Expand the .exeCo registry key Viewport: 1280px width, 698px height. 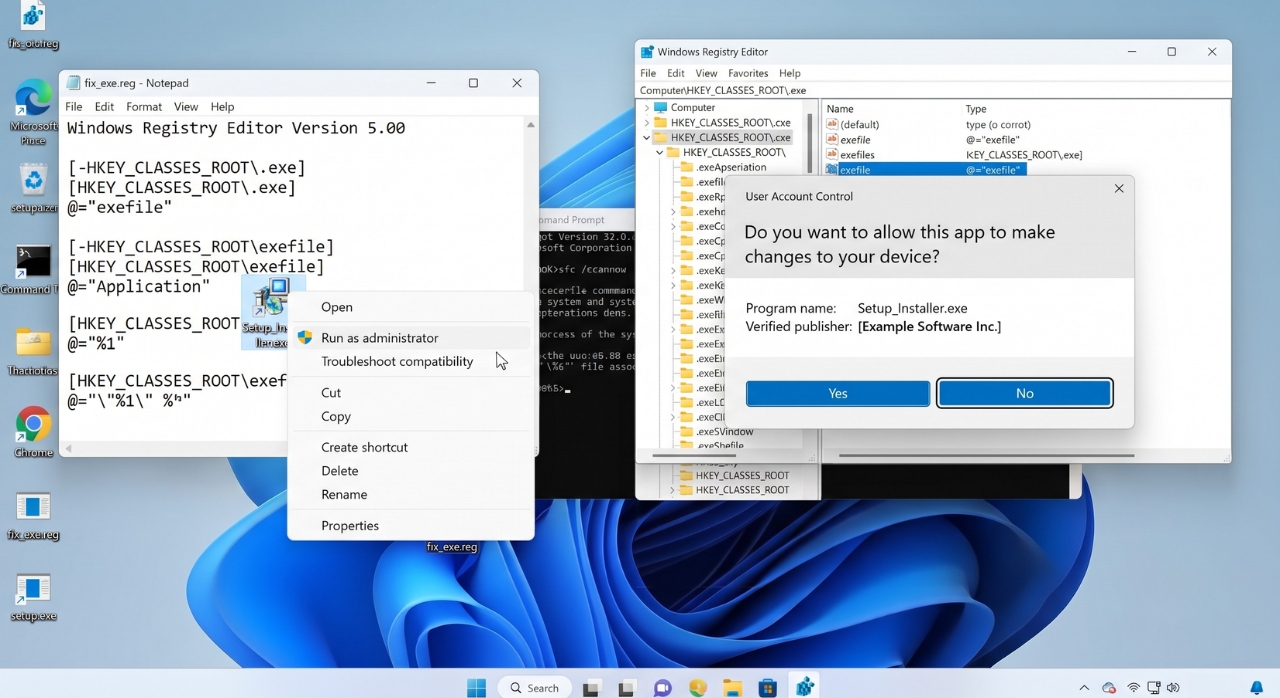pyautogui.click(x=674, y=226)
